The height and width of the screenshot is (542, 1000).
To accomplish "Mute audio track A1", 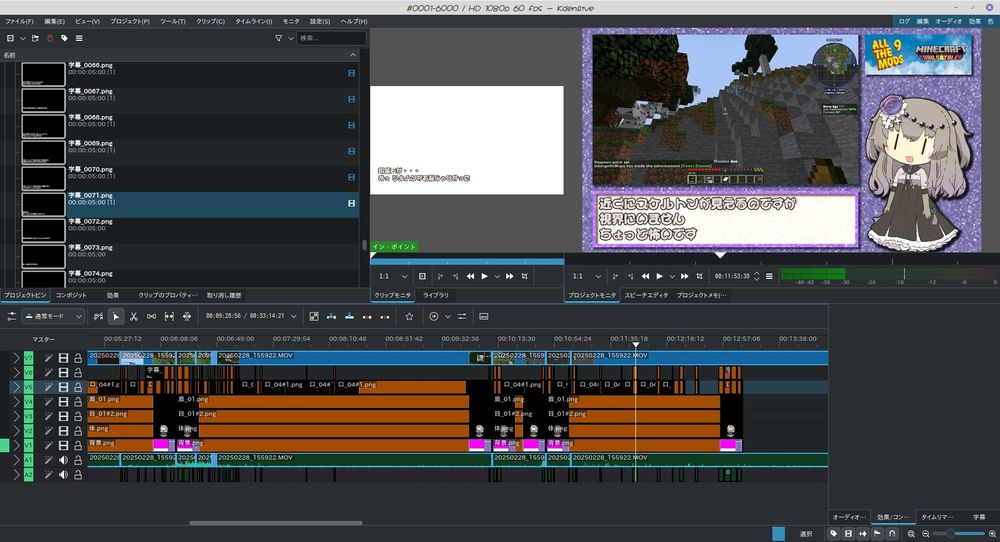I will pos(63,459).
